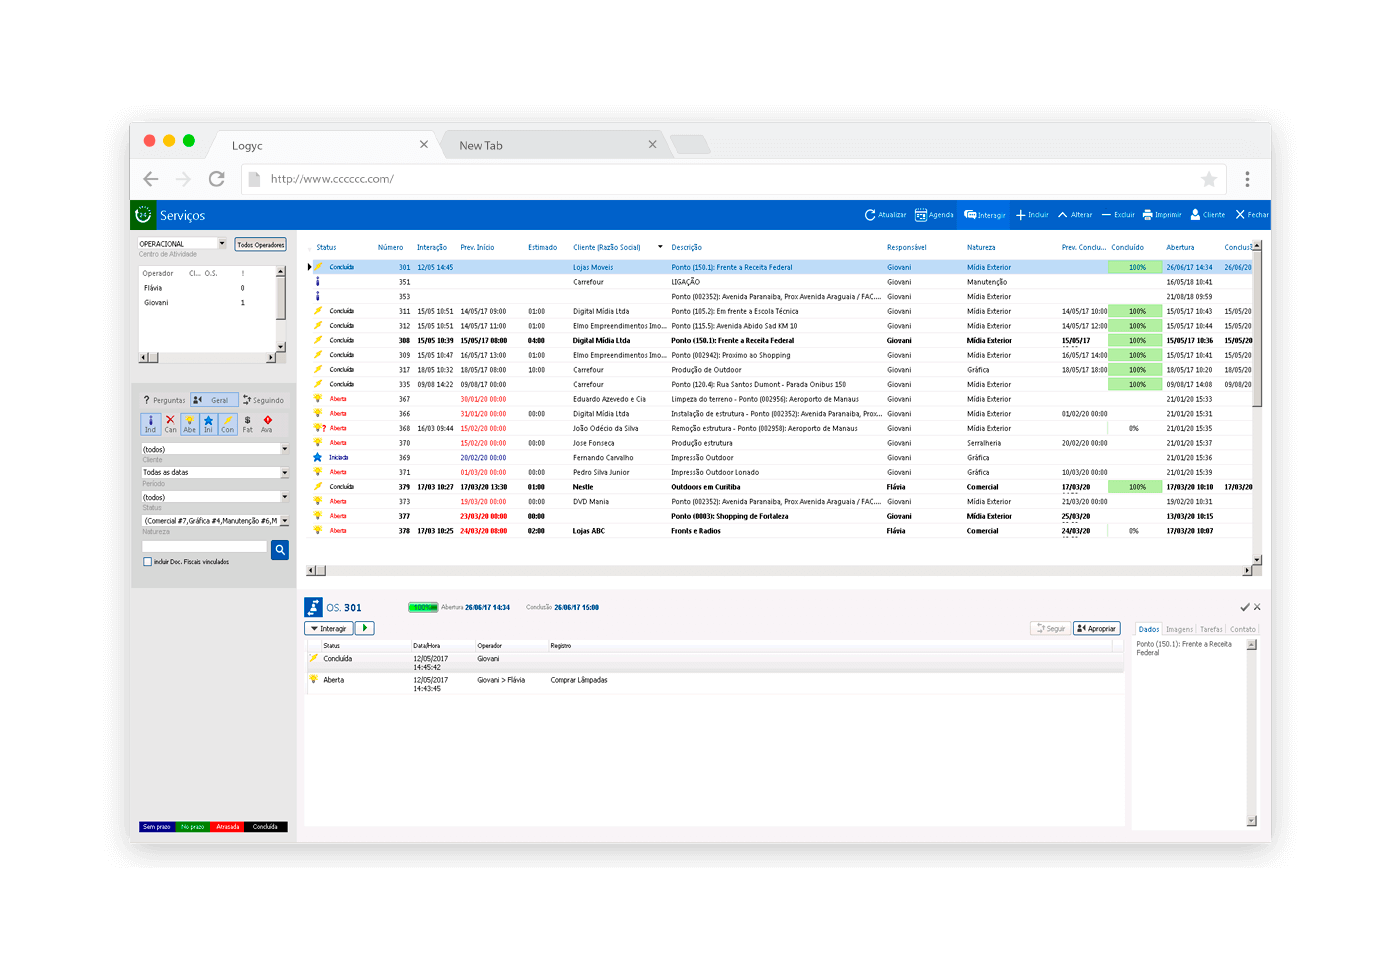Toggle the Con concluded filter
Image resolution: width=1400 pixels, height=968 pixels.
tap(228, 424)
